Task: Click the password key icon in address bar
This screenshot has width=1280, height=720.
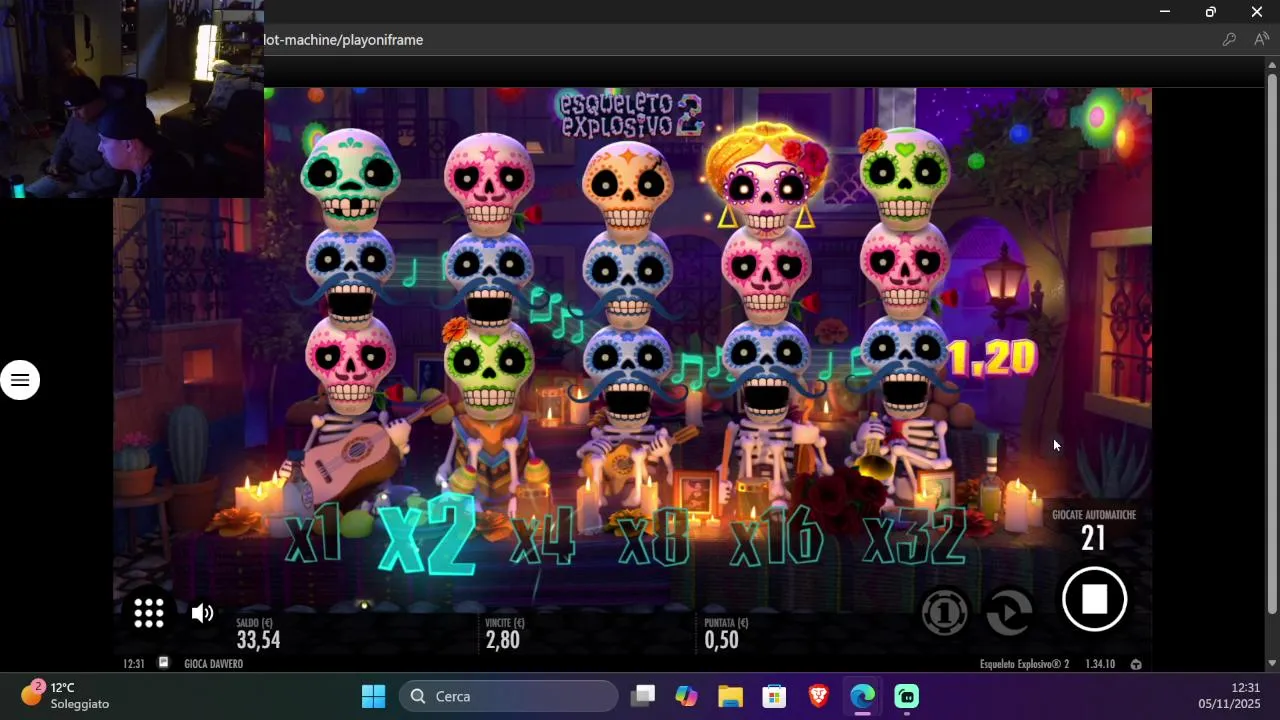Action: click(1229, 40)
